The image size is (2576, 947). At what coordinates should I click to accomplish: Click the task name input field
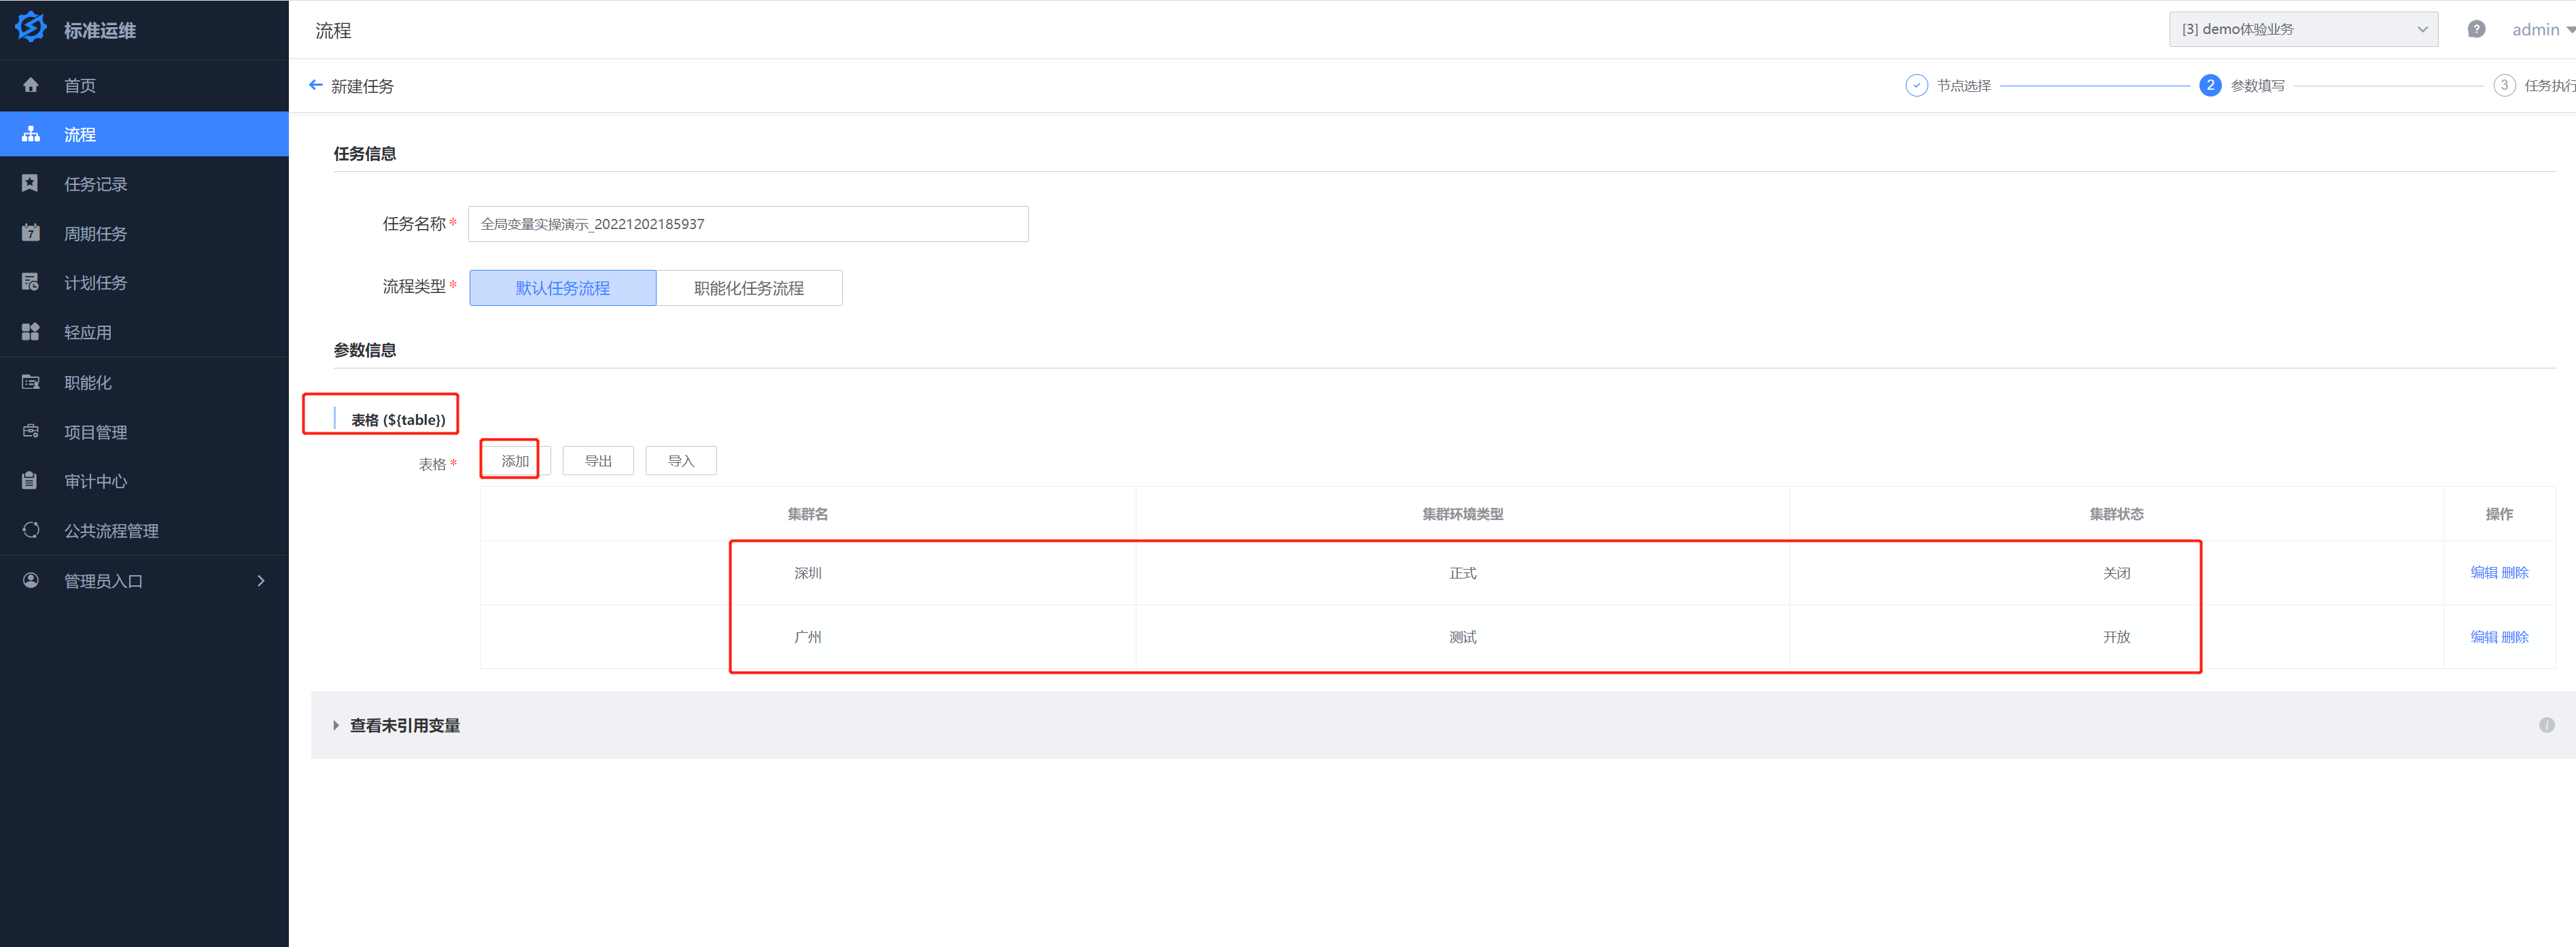point(747,224)
